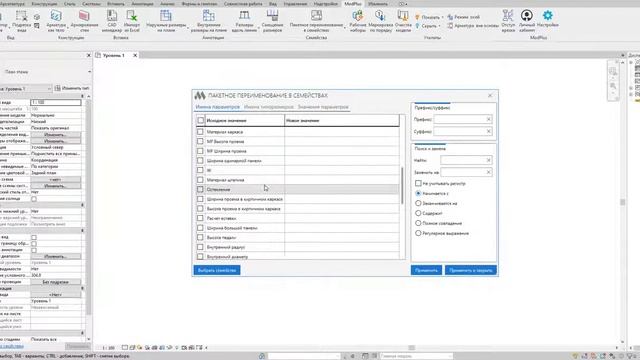The width and height of the screenshot is (640, 360).
Task: Clear the Суффикс field with its X
Action: pyautogui.click(x=489, y=131)
